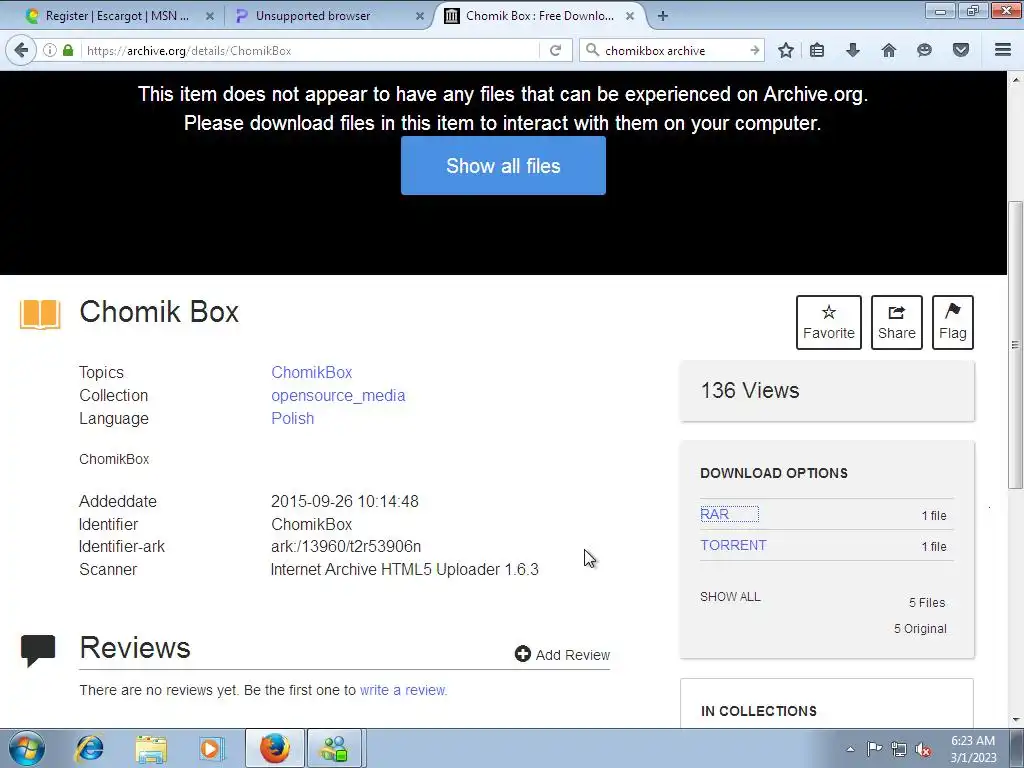The image size is (1024, 768).
Task: Show hidden tray icons arrow
Action: pos(850,749)
